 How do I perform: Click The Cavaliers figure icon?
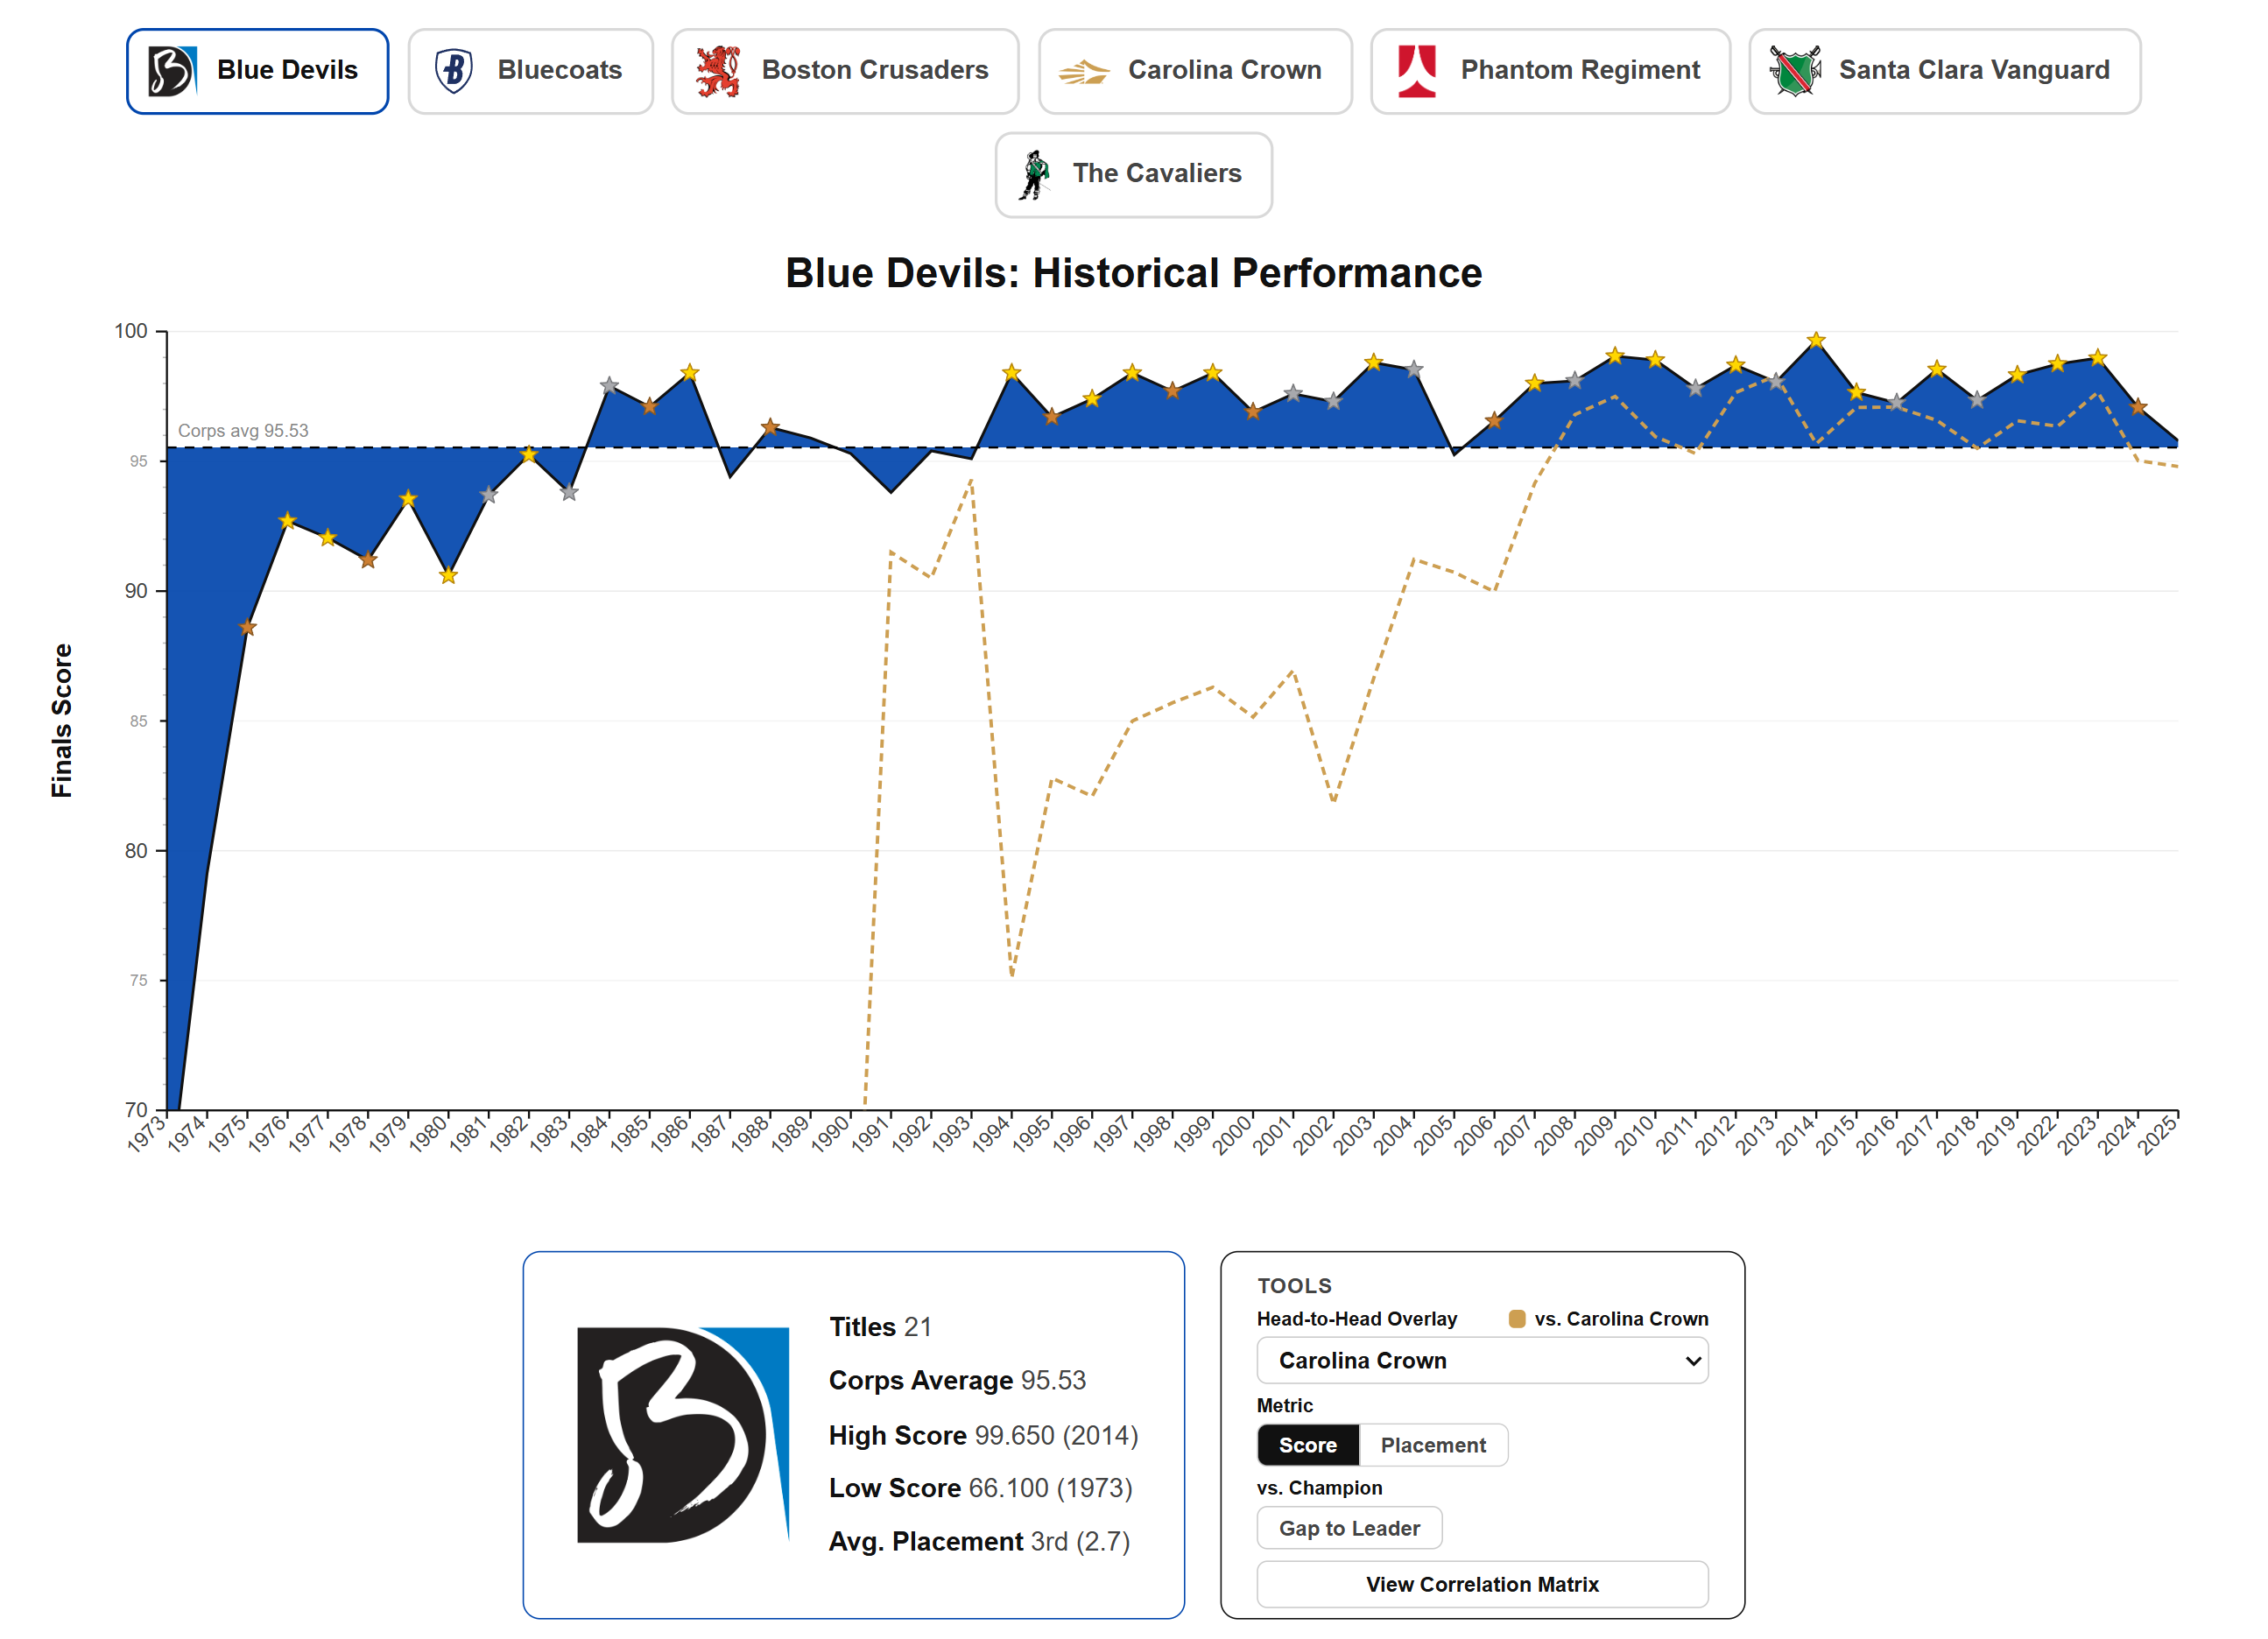point(1035,175)
